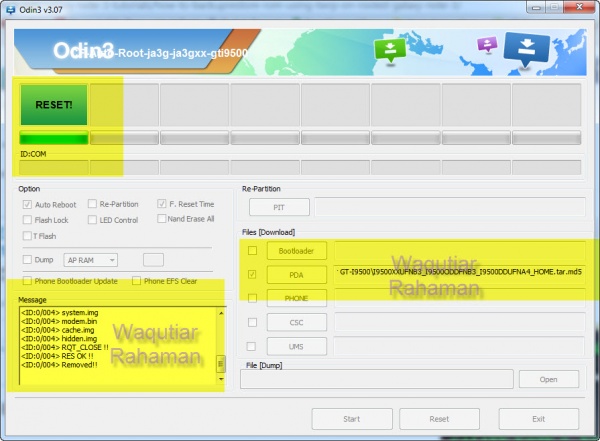600x441 pixels.
Task: Click the Start button
Action: (352, 419)
